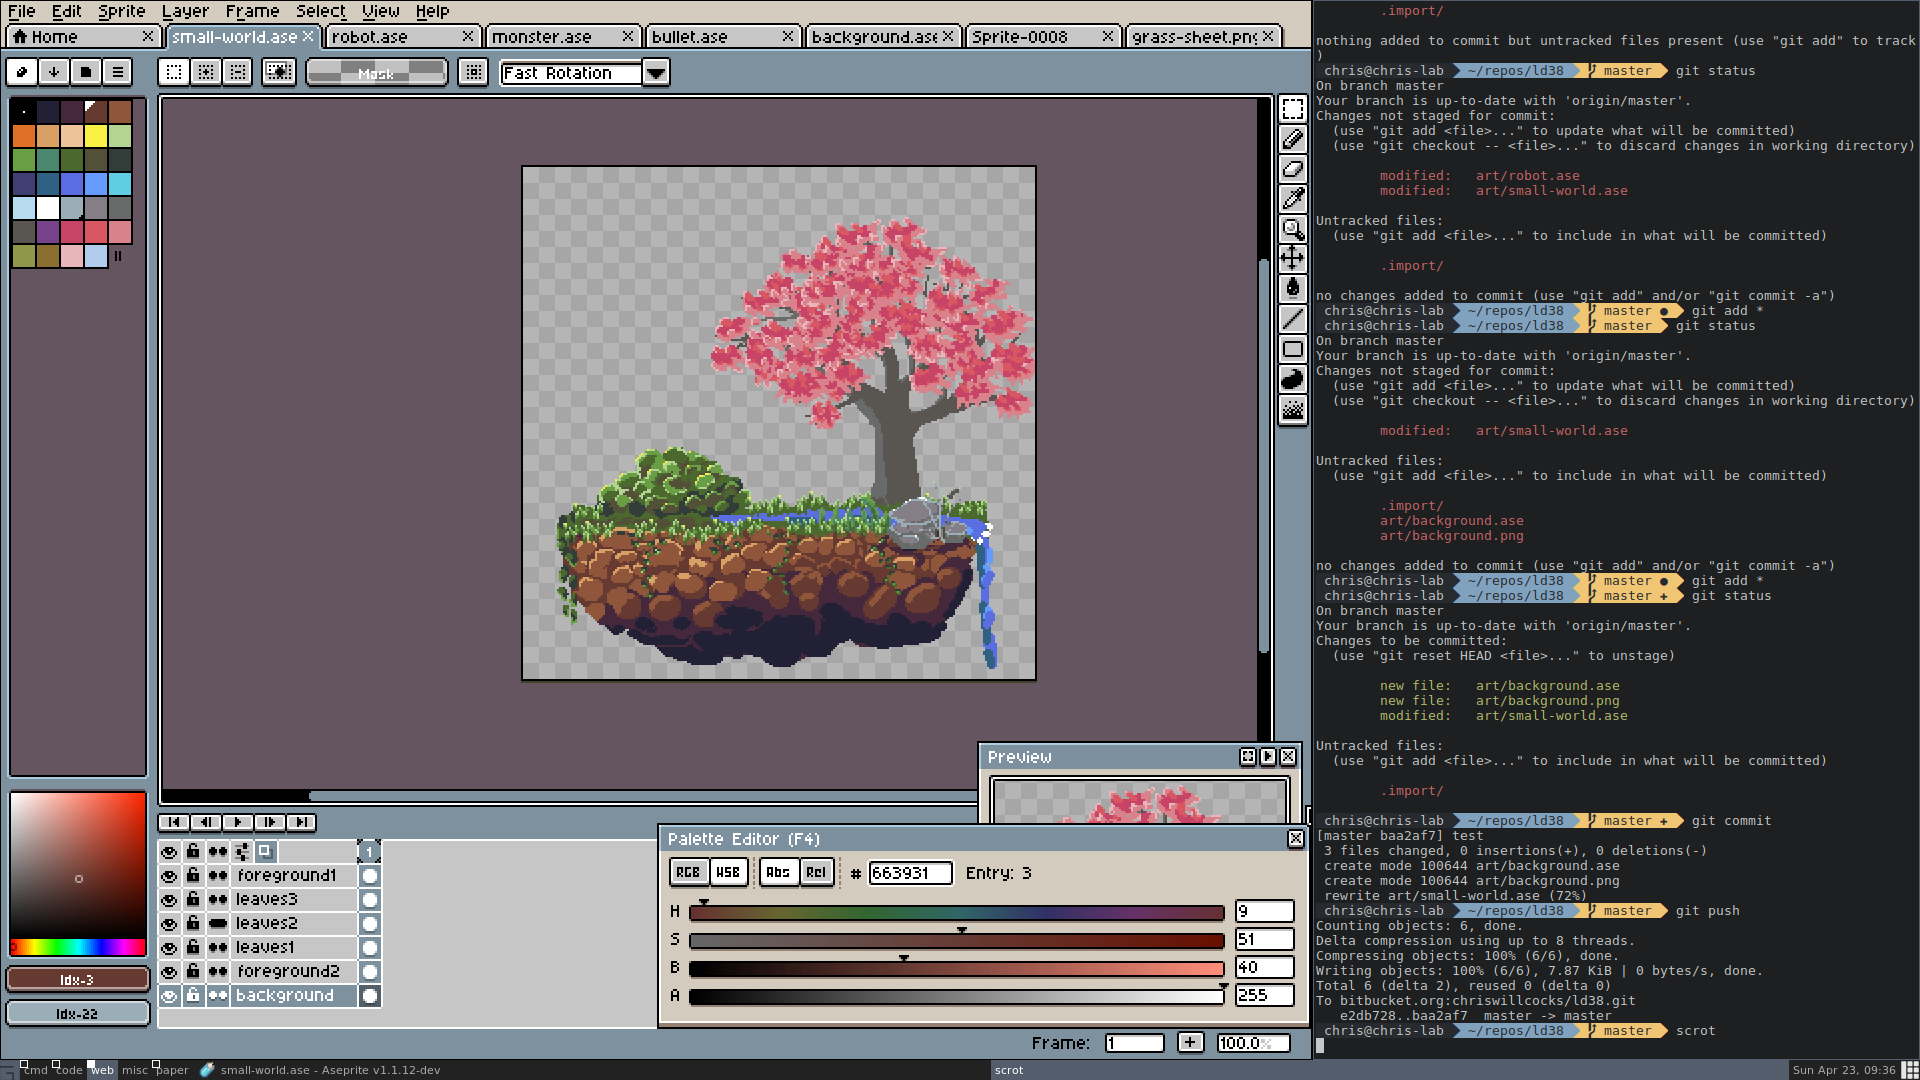Play the animation from timeline controls

pyautogui.click(x=237, y=822)
